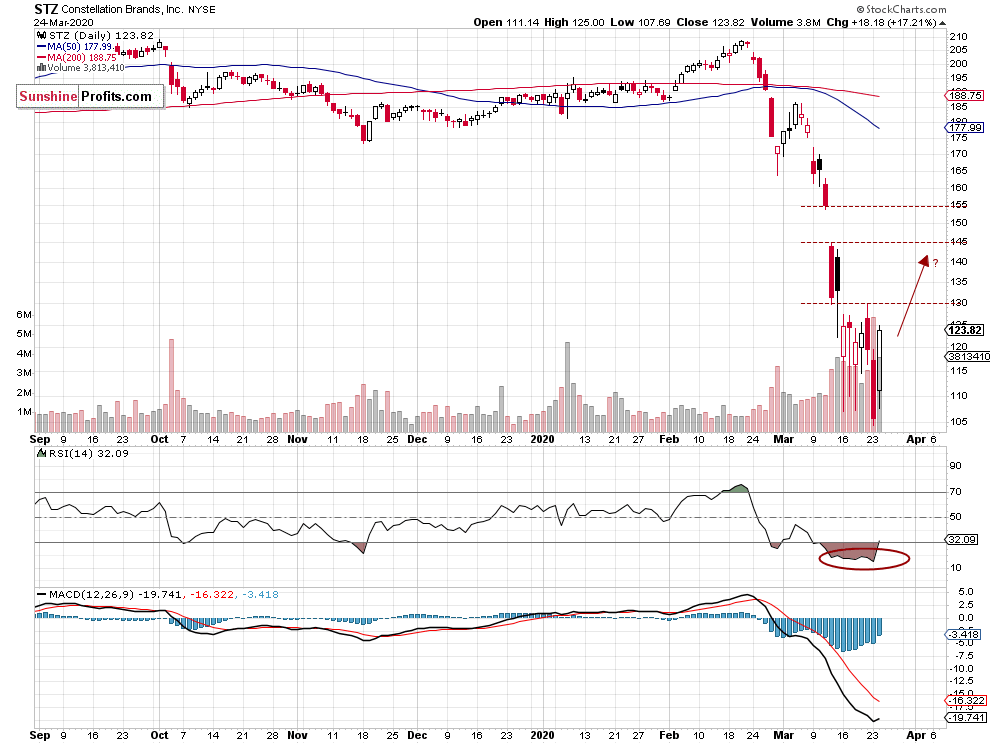Click the High 125.00 value
The height and width of the screenshot is (744, 990).
pyautogui.click(x=574, y=22)
